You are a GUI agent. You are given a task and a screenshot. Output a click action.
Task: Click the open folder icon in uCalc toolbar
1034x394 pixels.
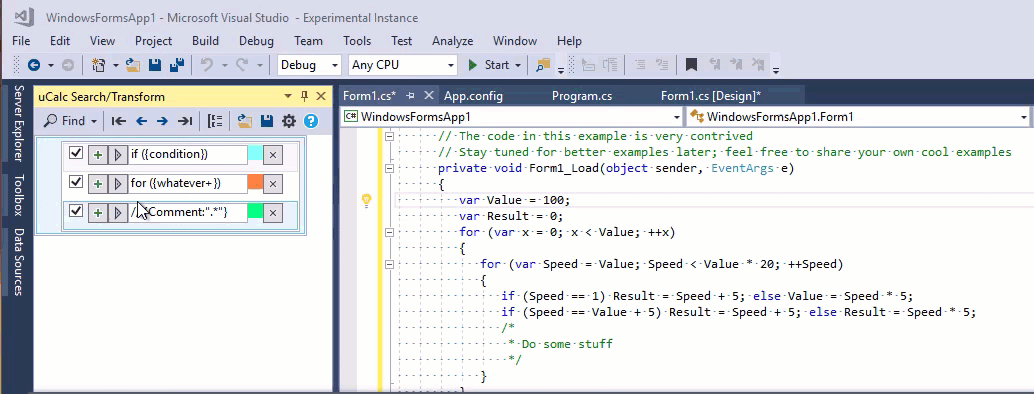[x=245, y=121]
